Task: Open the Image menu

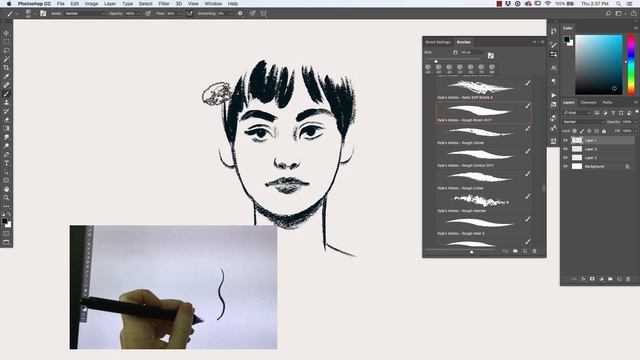Action: (91, 4)
